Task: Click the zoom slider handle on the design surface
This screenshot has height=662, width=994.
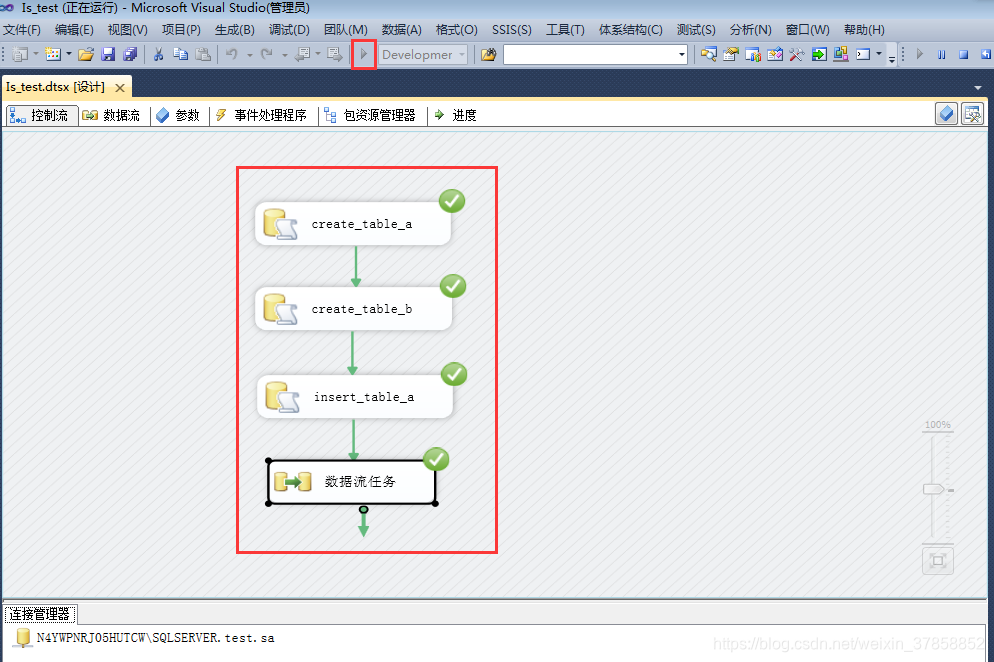Action: (x=934, y=489)
